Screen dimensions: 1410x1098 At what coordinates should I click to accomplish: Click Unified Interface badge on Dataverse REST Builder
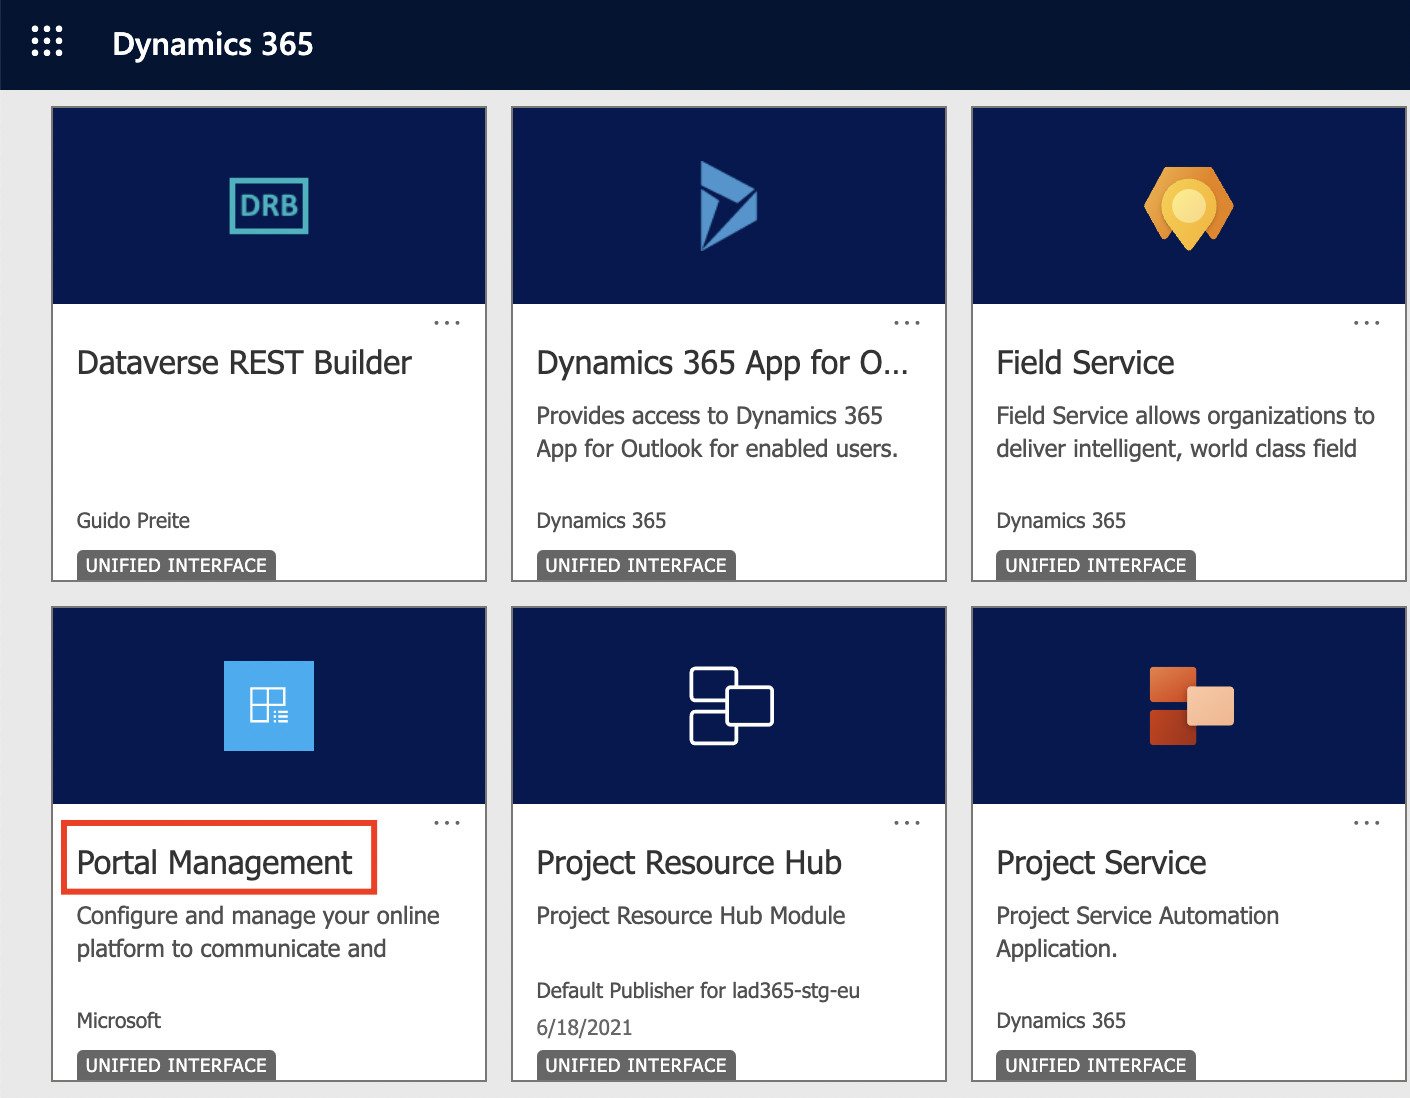(x=176, y=565)
